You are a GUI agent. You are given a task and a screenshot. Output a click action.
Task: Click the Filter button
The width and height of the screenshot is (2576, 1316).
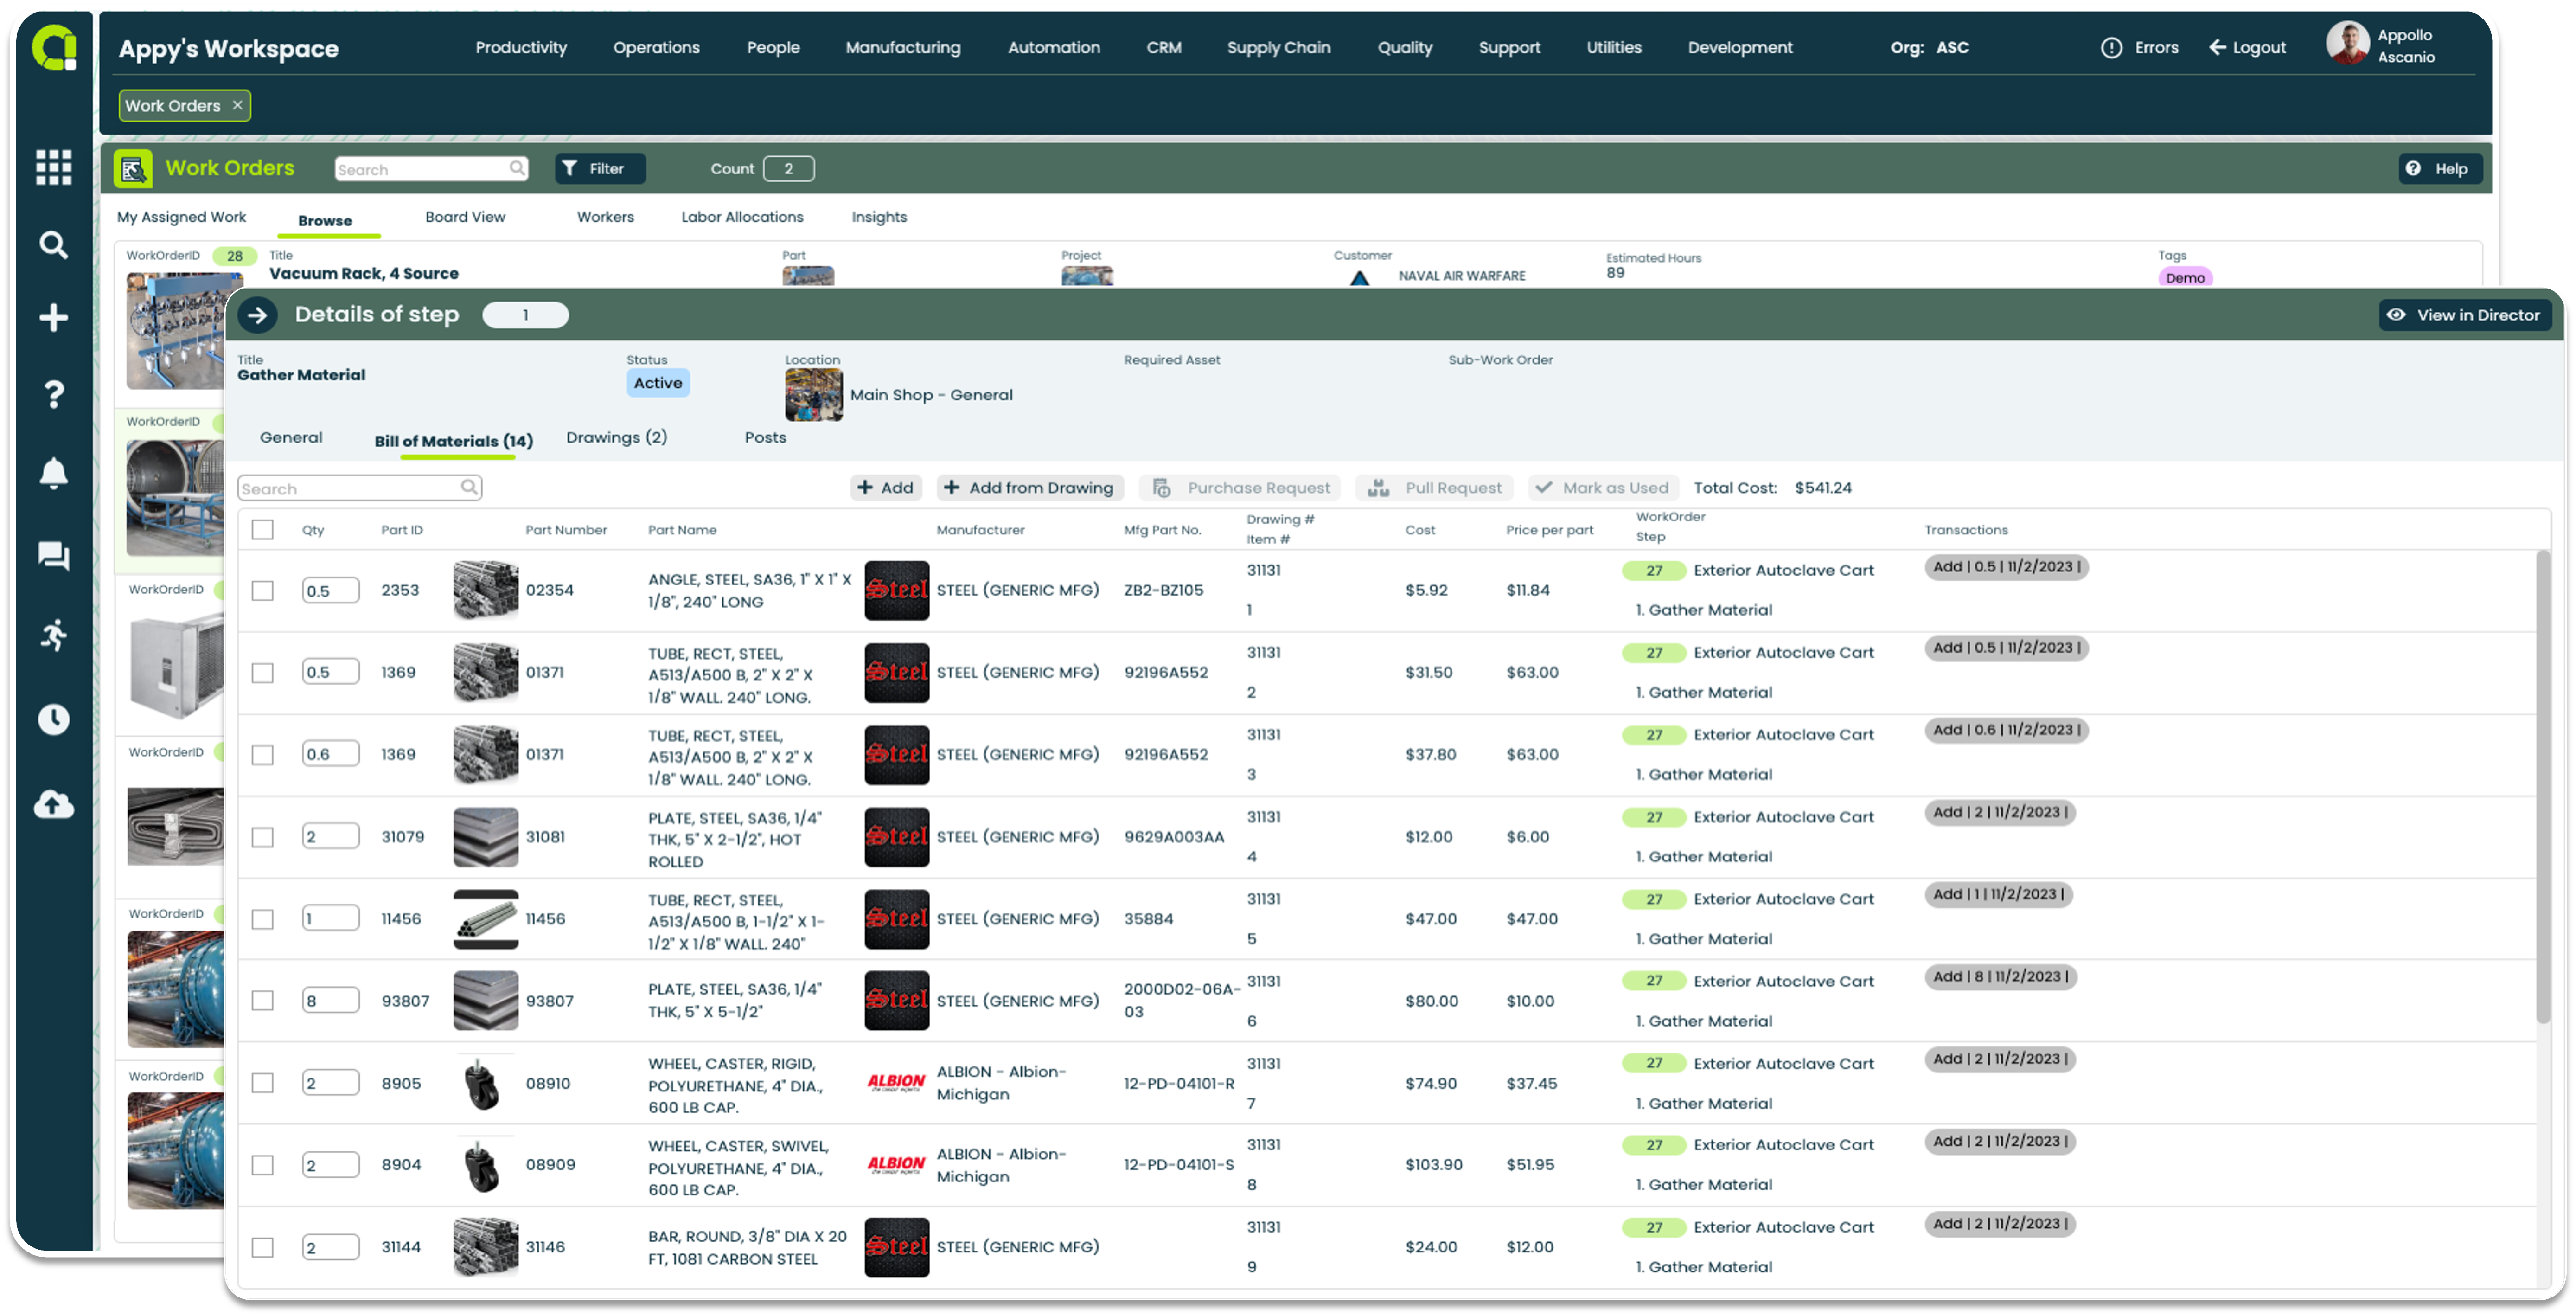[x=600, y=168]
